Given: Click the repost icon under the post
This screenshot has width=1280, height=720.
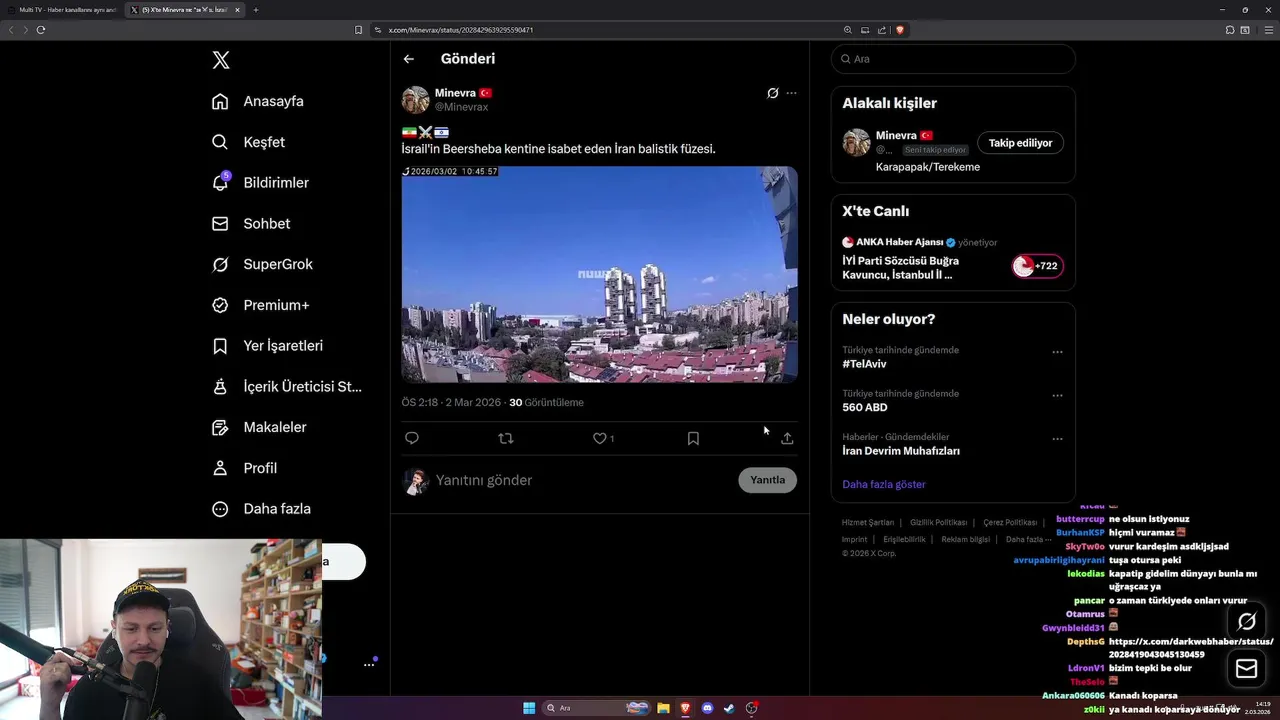Looking at the screenshot, I should point(506,438).
